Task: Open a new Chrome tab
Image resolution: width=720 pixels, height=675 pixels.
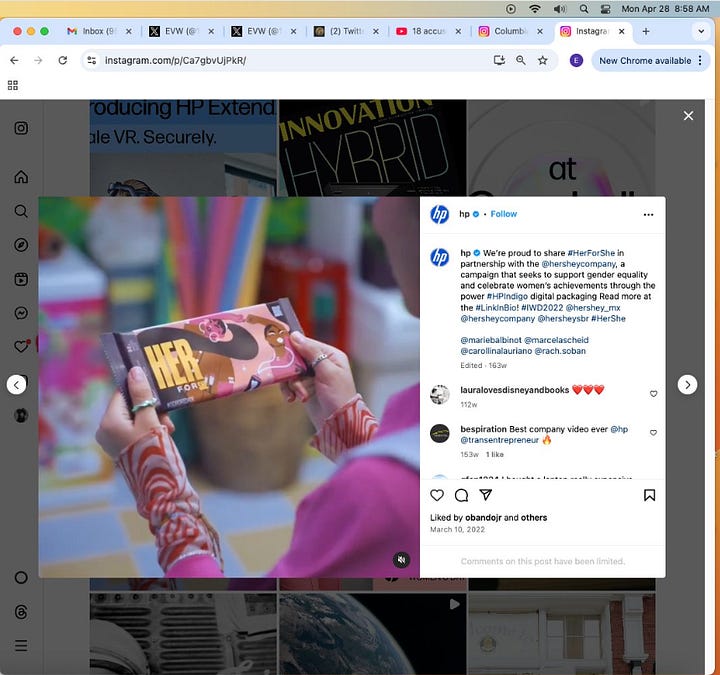Action: point(646,31)
